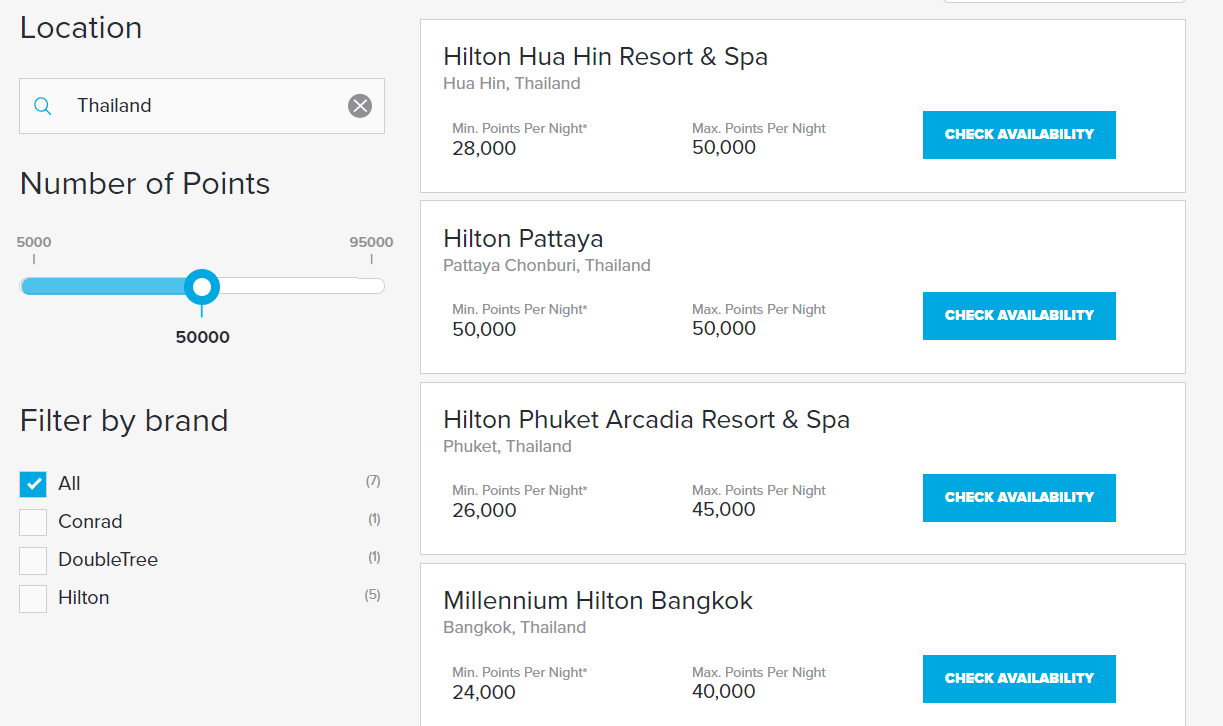Check availability for Hilton Phuket Arcadia Resort
The width and height of the screenshot is (1223, 726).
click(x=1018, y=498)
